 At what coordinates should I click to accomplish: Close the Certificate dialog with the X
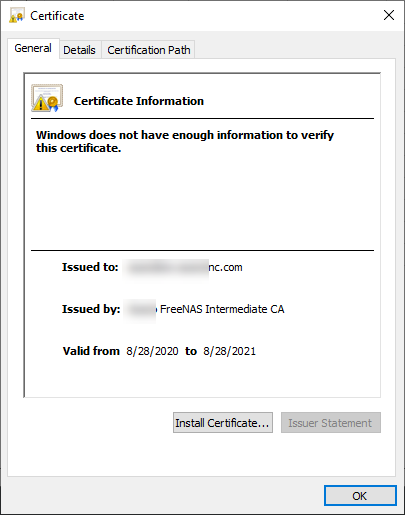(389, 15)
